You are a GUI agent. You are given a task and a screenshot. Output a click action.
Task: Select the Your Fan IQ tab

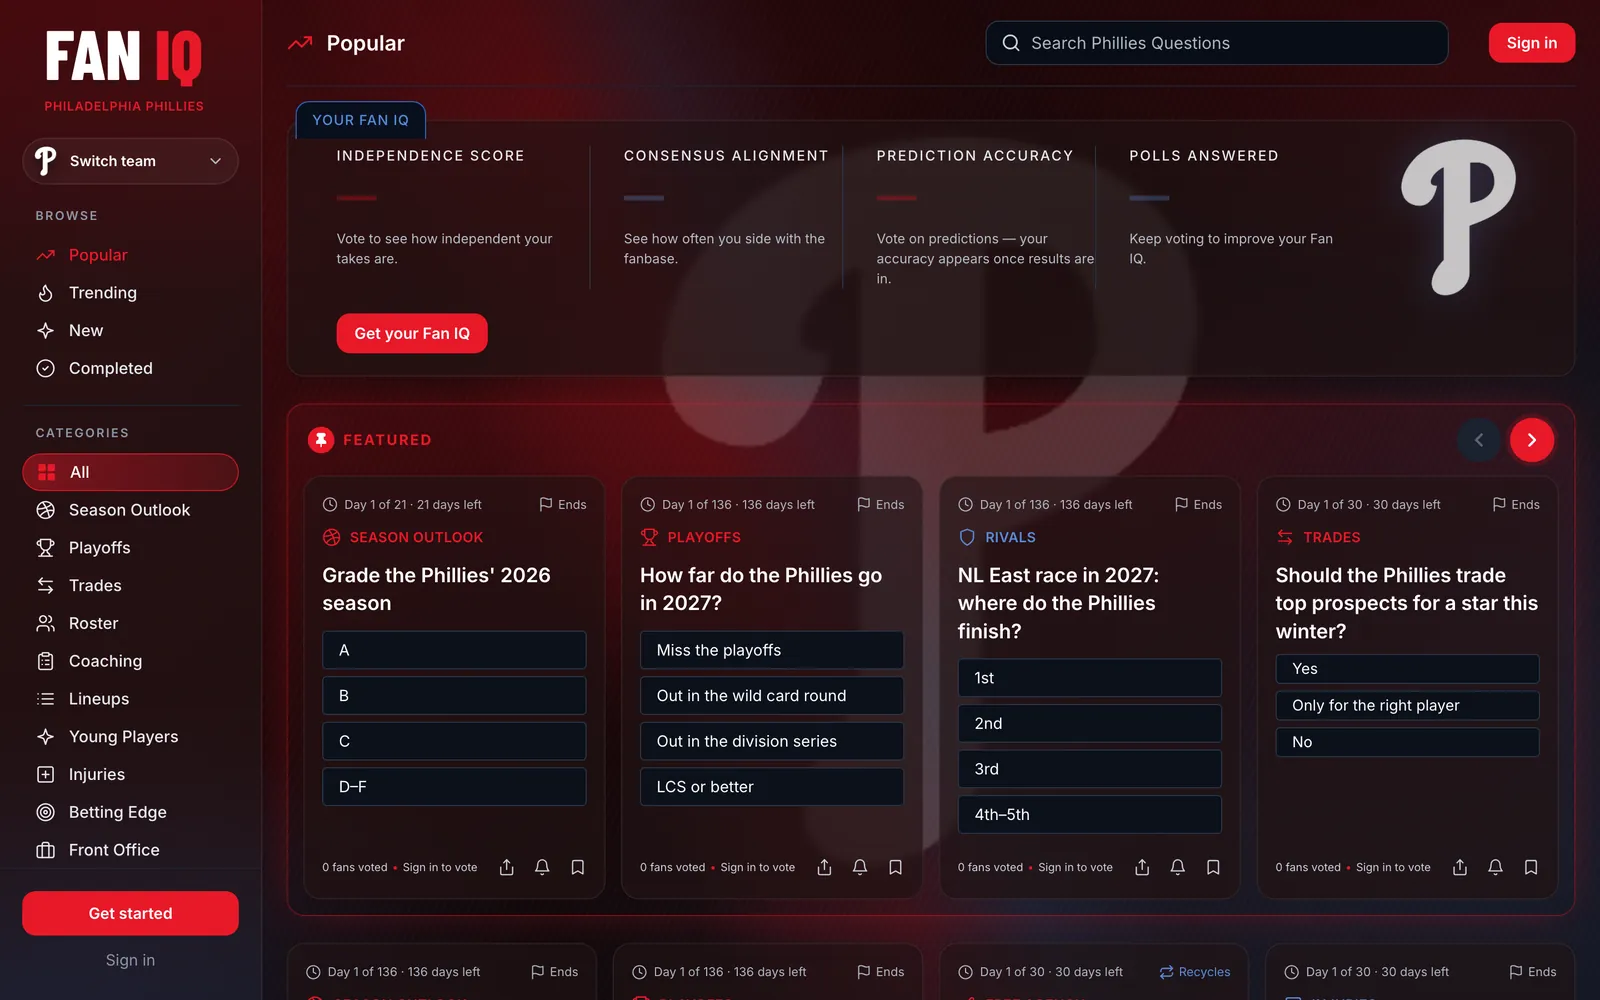tap(361, 120)
